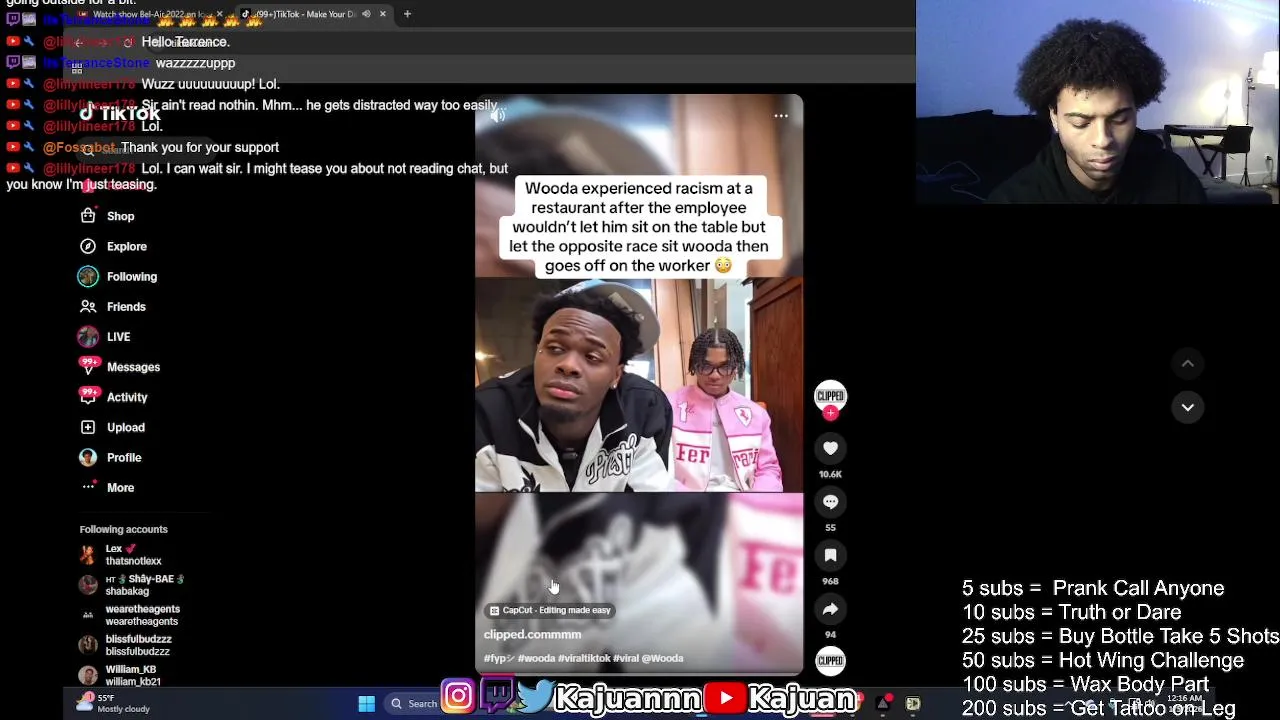Reload the page with refresh icon
Viewport: 1280px width, 720px height.
click(126, 43)
